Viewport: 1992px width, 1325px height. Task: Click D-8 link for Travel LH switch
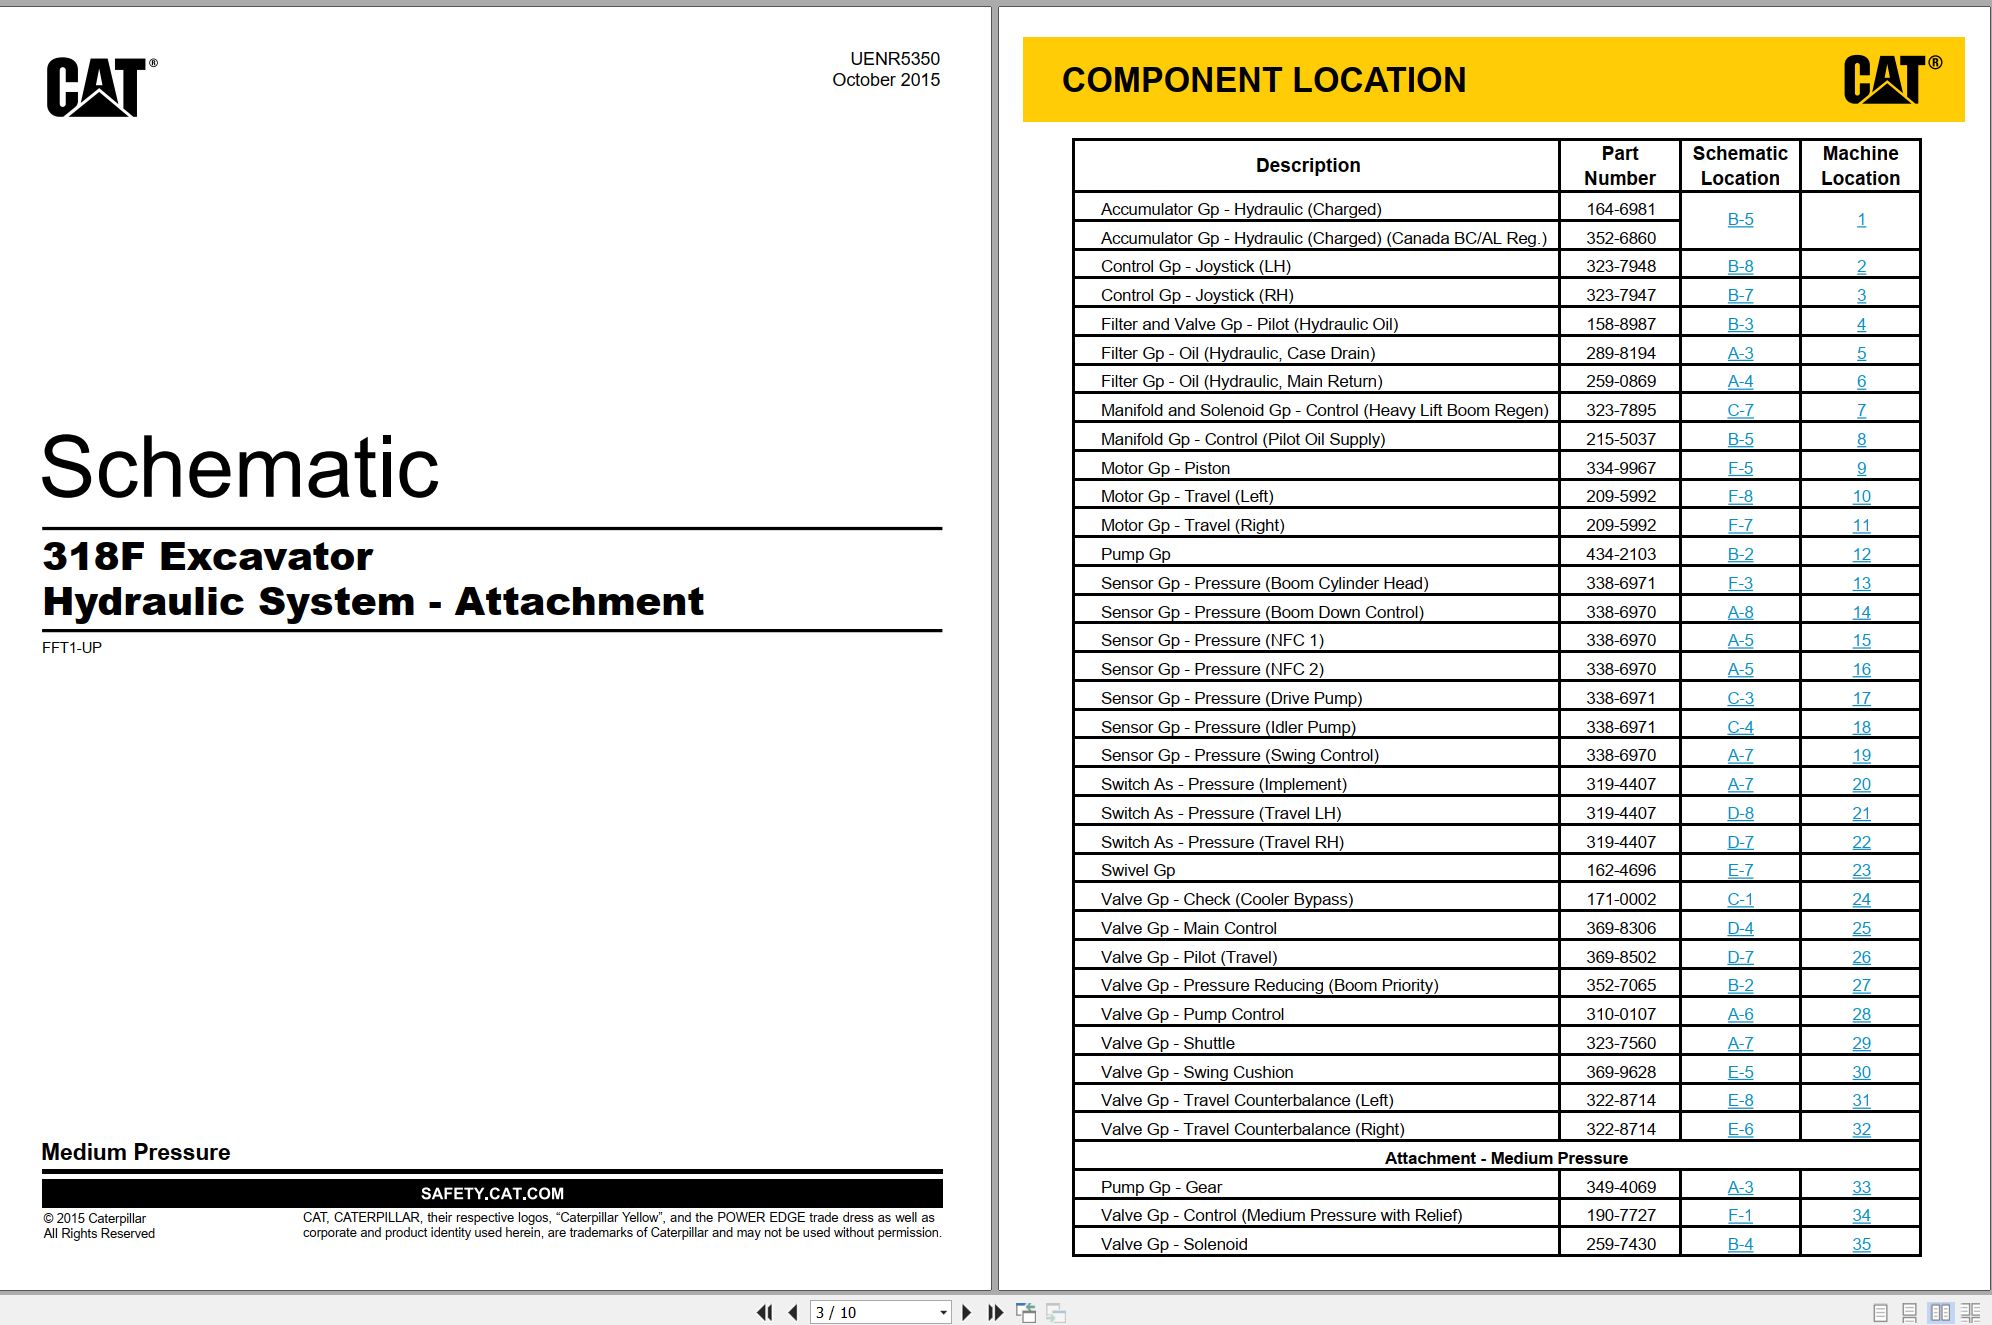tap(1740, 813)
